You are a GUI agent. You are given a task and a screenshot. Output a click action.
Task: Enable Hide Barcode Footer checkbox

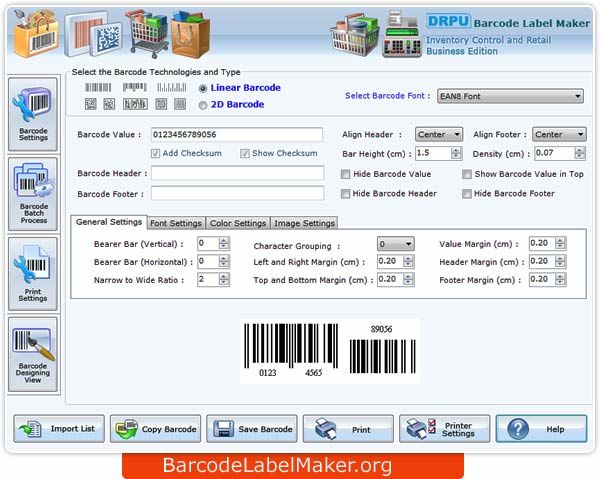tap(466, 194)
